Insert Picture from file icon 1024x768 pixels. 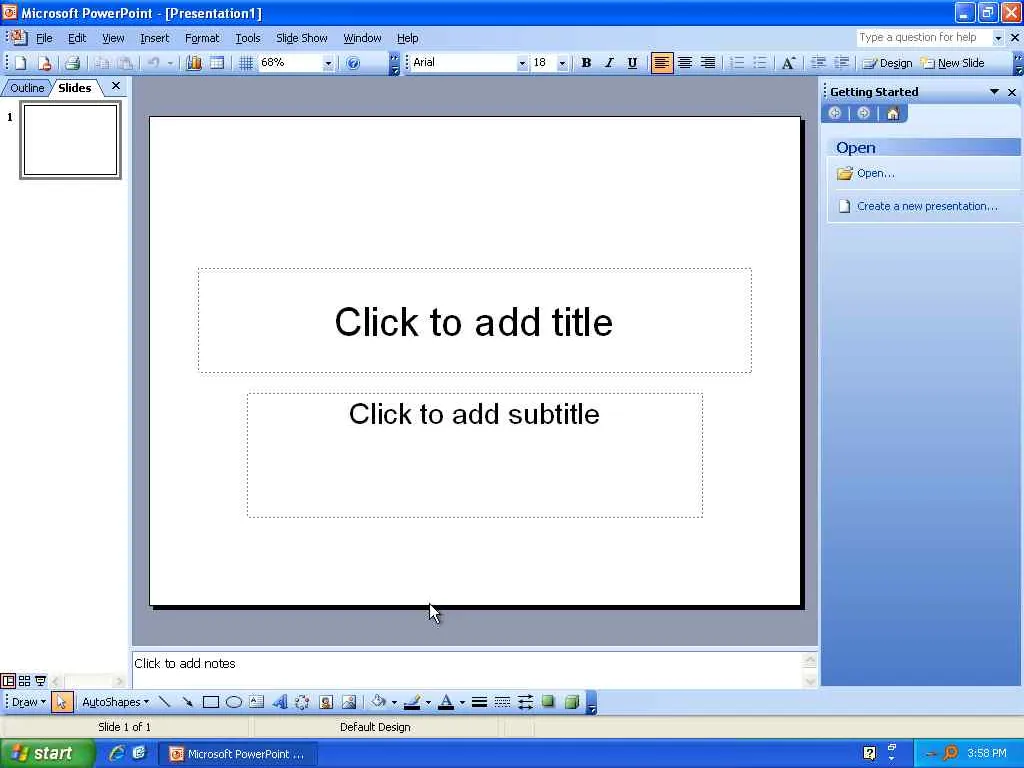pyautogui.click(x=349, y=702)
